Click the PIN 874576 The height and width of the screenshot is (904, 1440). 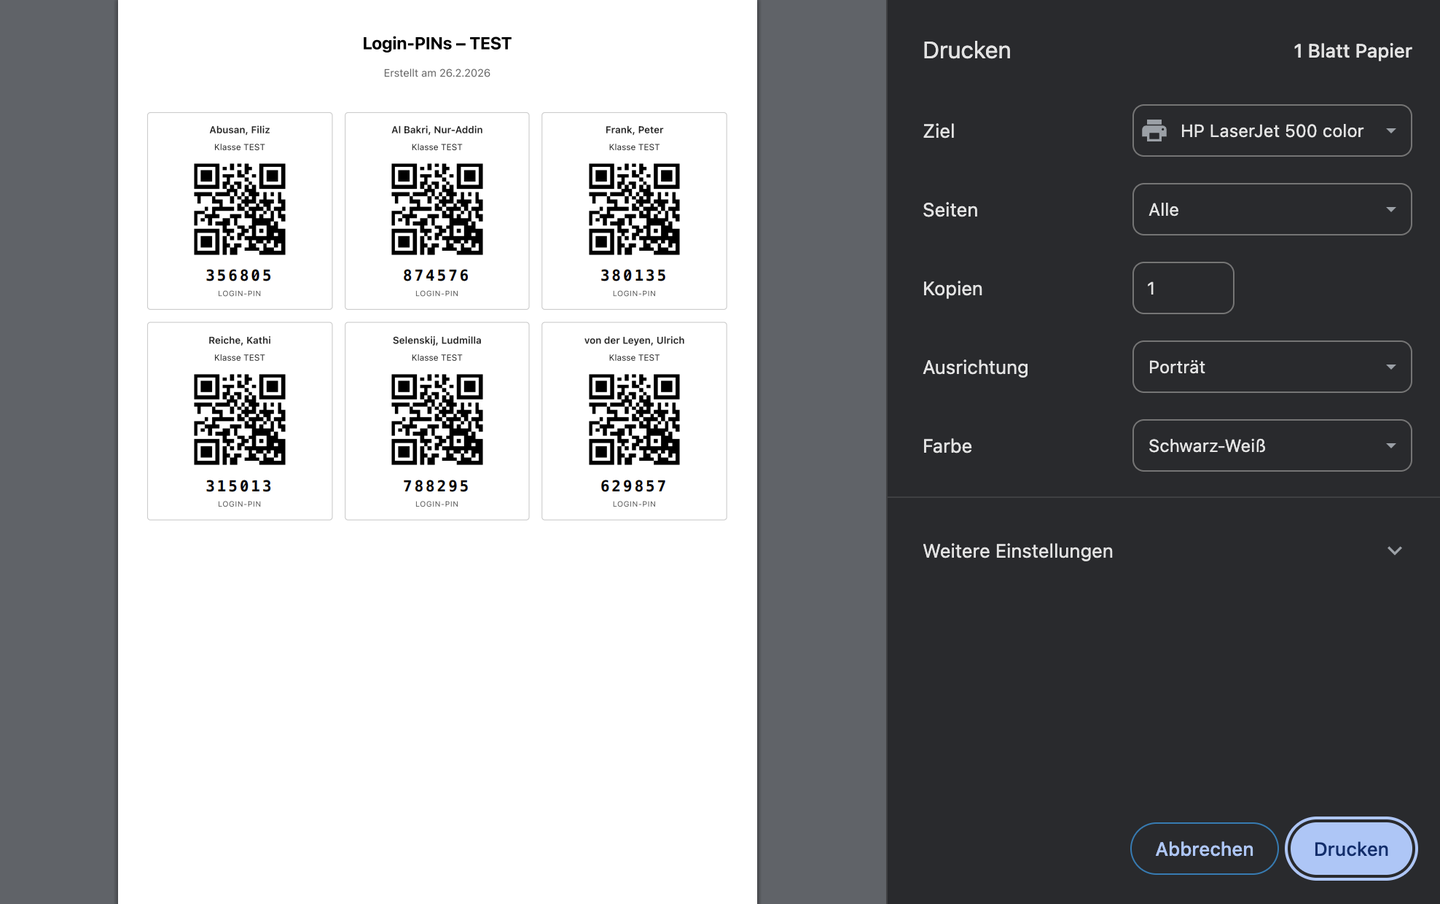(436, 276)
